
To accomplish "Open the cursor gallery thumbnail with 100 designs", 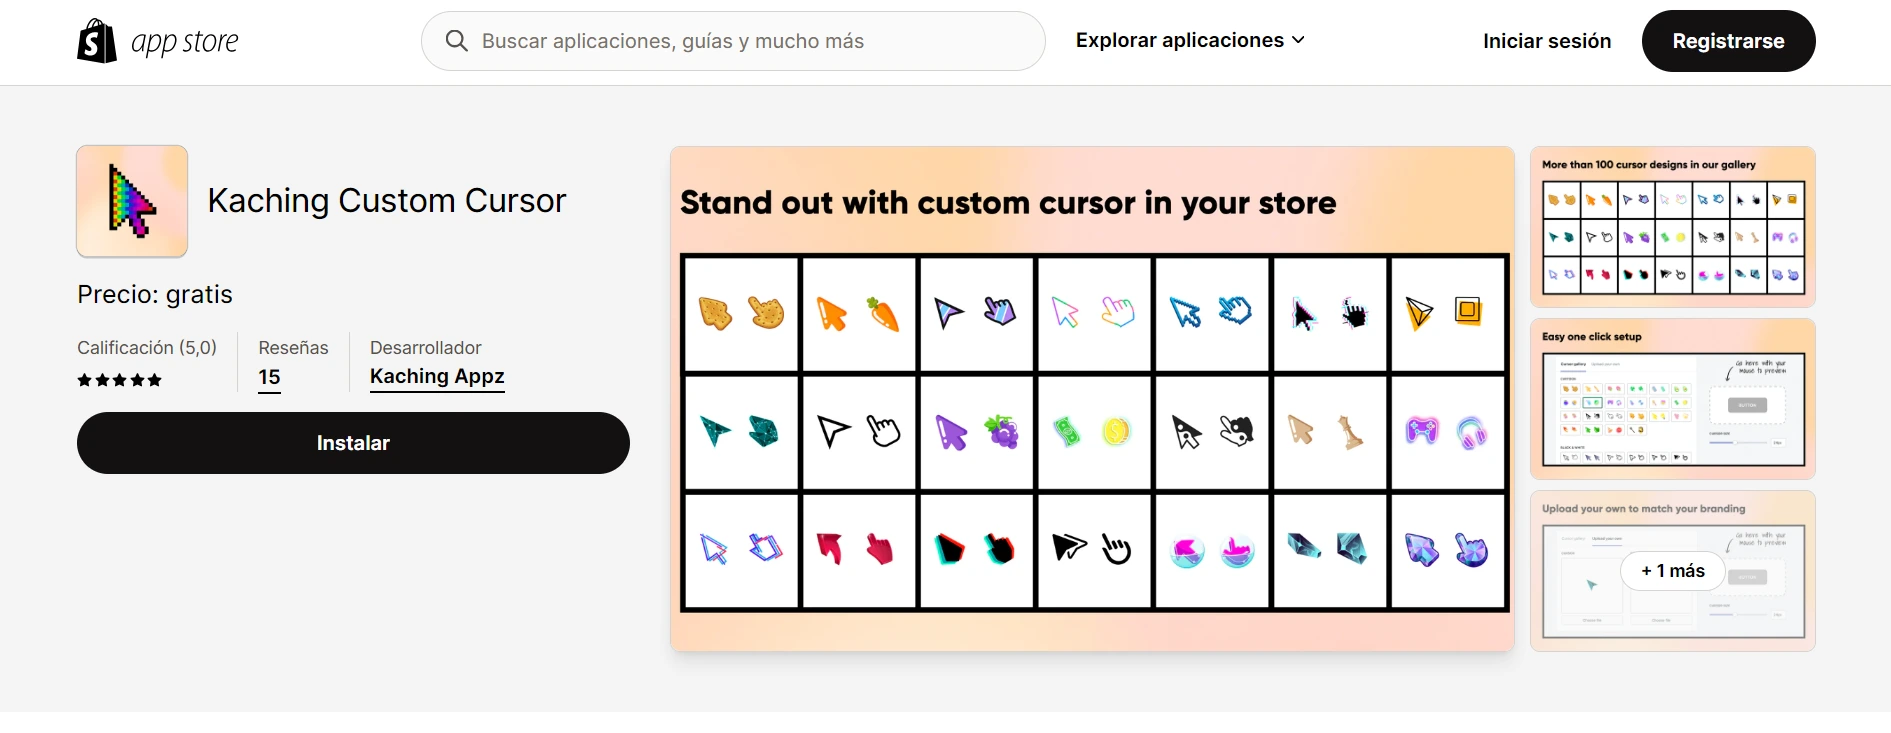I will [1672, 227].
